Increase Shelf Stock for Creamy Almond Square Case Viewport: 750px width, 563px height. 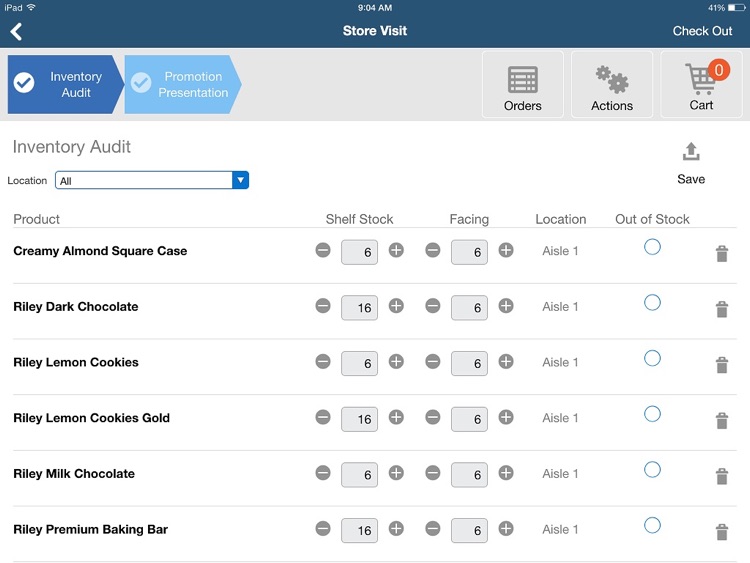[396, 250]
